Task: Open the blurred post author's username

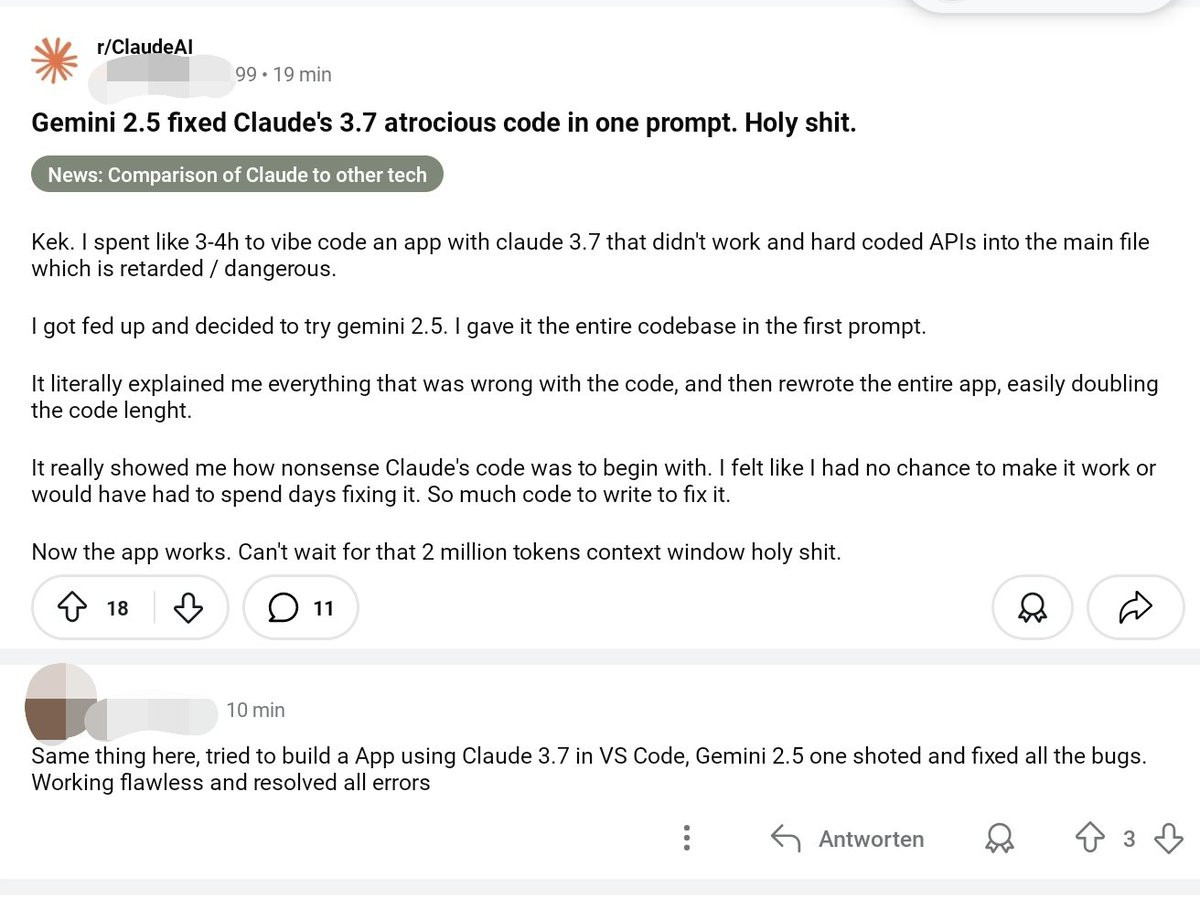Action: pyautogui.click(x=167, y=73)
